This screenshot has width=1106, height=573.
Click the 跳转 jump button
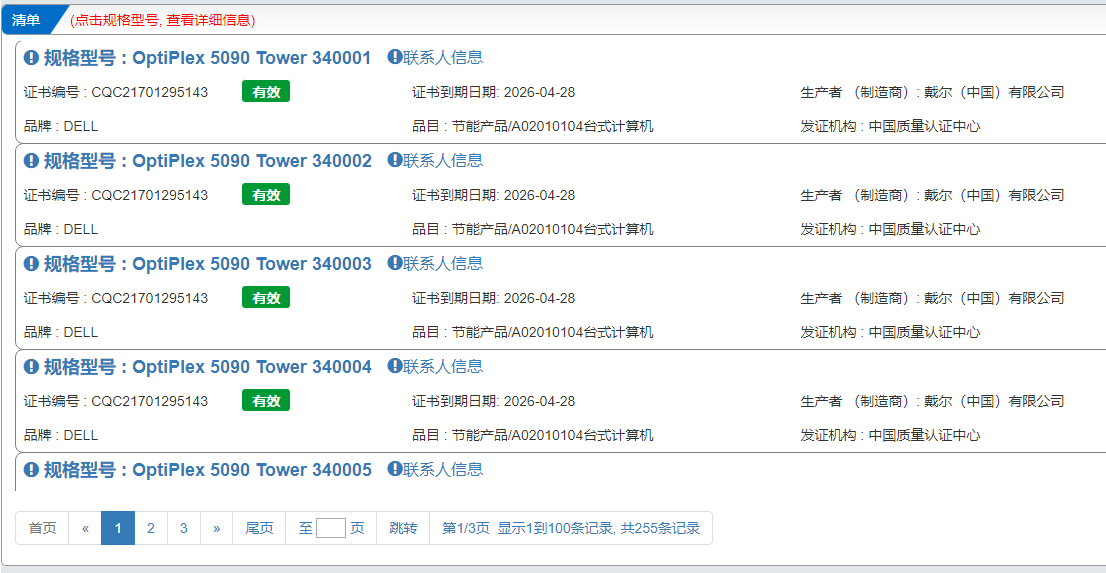[403, 528]
